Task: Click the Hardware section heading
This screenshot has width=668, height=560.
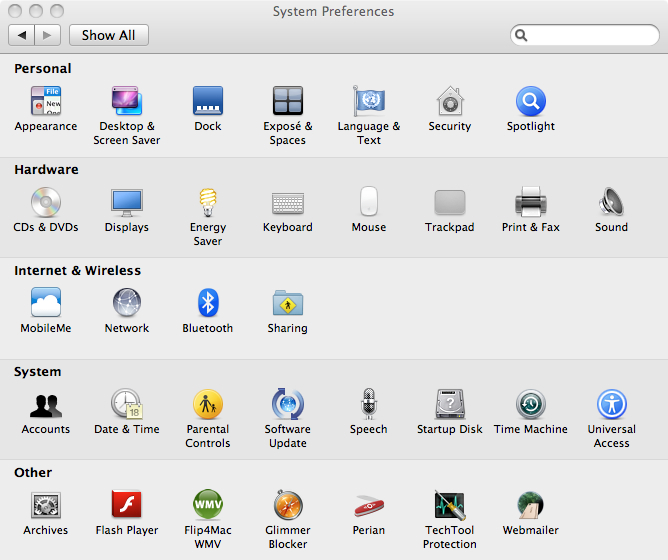Action: click(46, 170)
